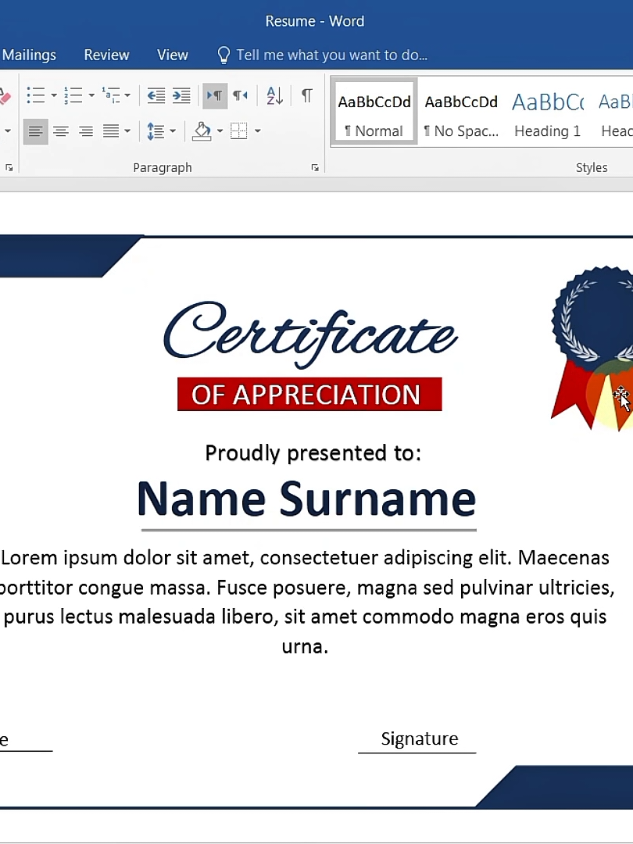
Task: Apply the Heading 1 style
Action: (547, 112)
